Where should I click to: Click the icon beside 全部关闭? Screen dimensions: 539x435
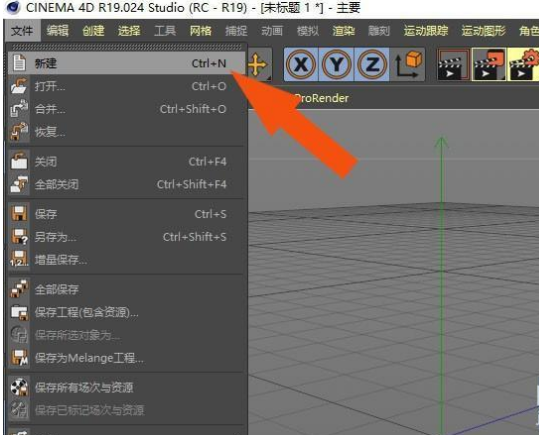[19, 184]
